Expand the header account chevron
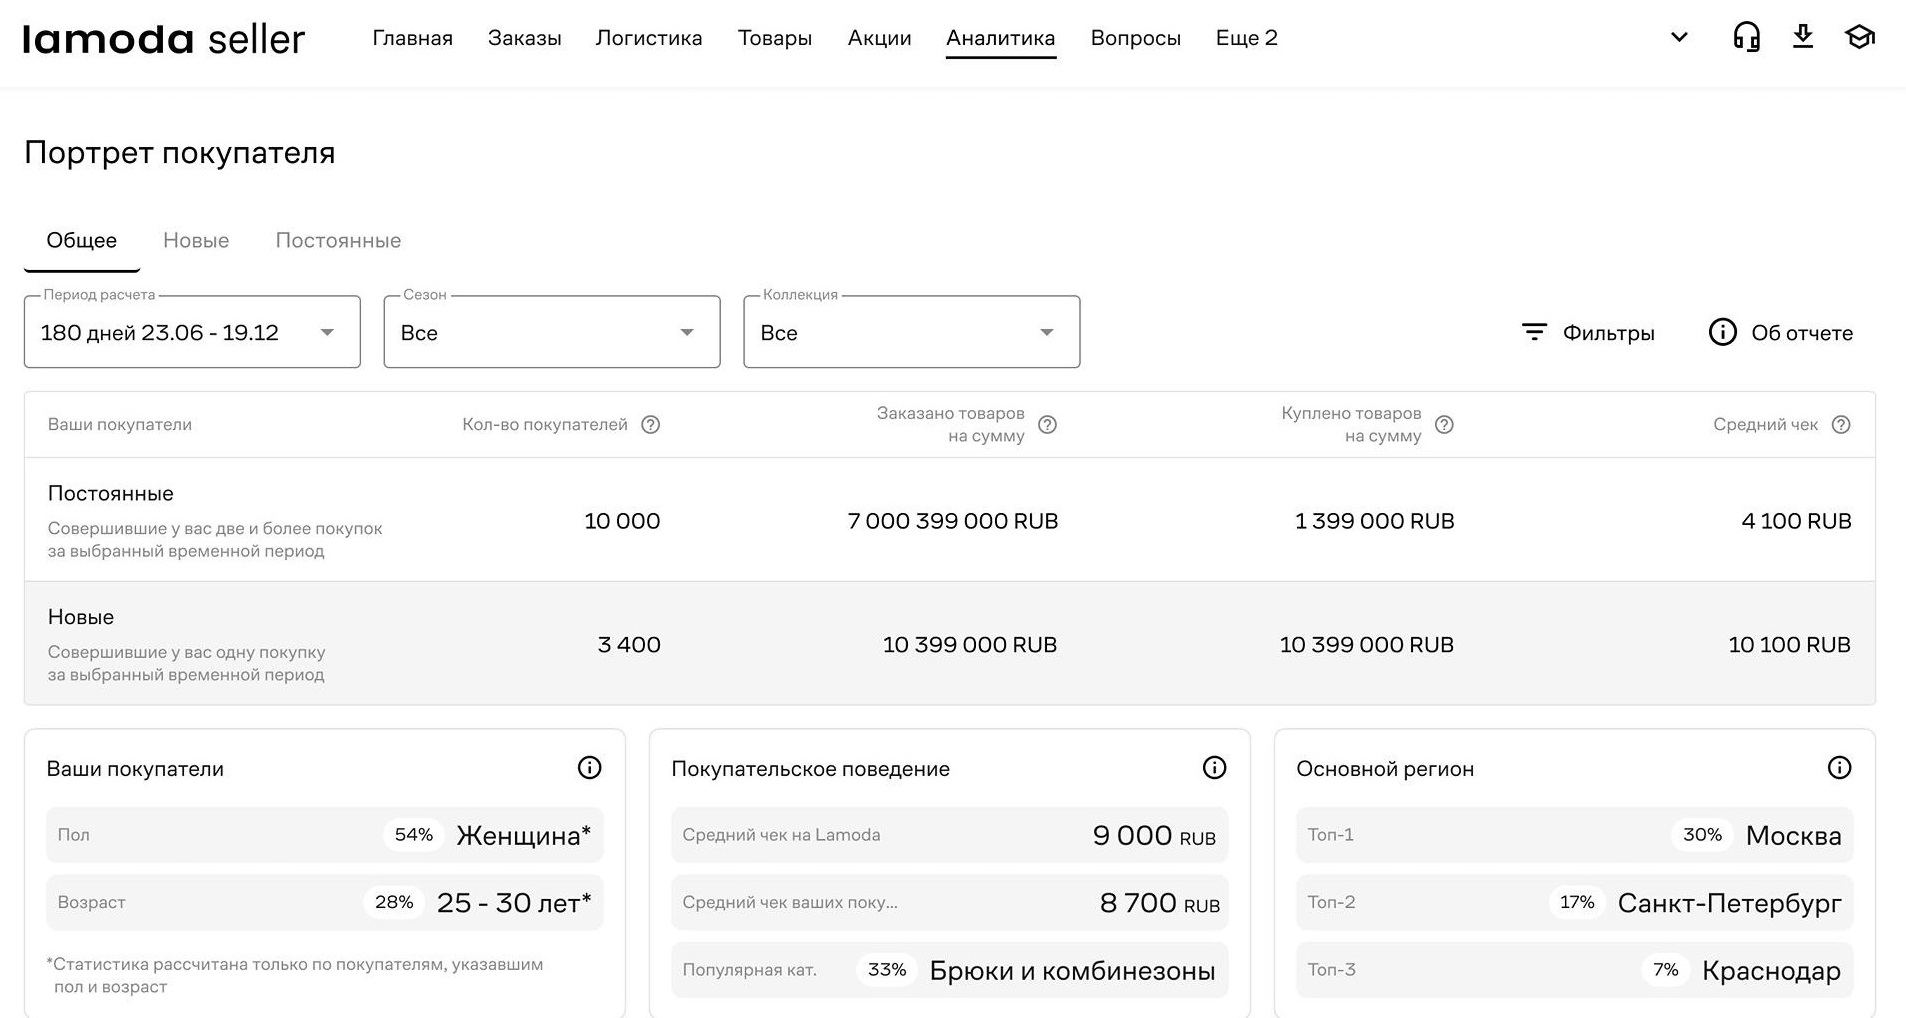The image size is (1906, 1018). (1680, 37)
